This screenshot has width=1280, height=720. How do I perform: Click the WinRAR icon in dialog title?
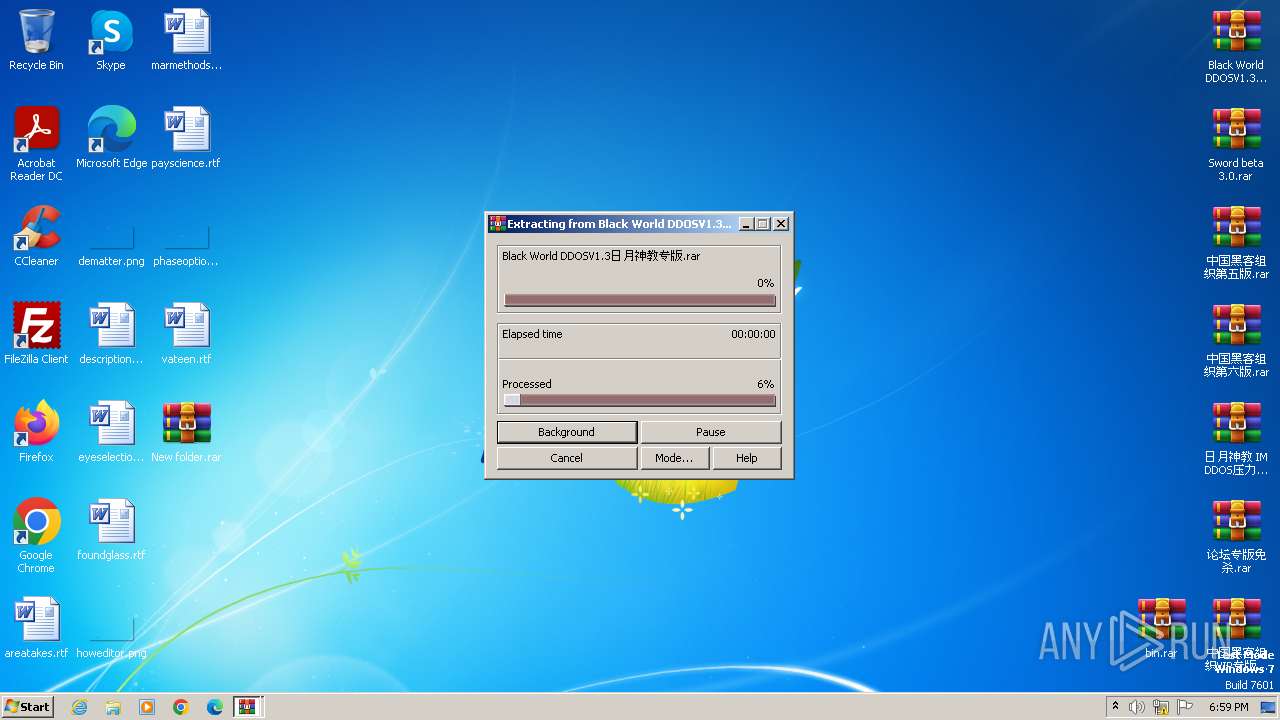tap(496, 224)
